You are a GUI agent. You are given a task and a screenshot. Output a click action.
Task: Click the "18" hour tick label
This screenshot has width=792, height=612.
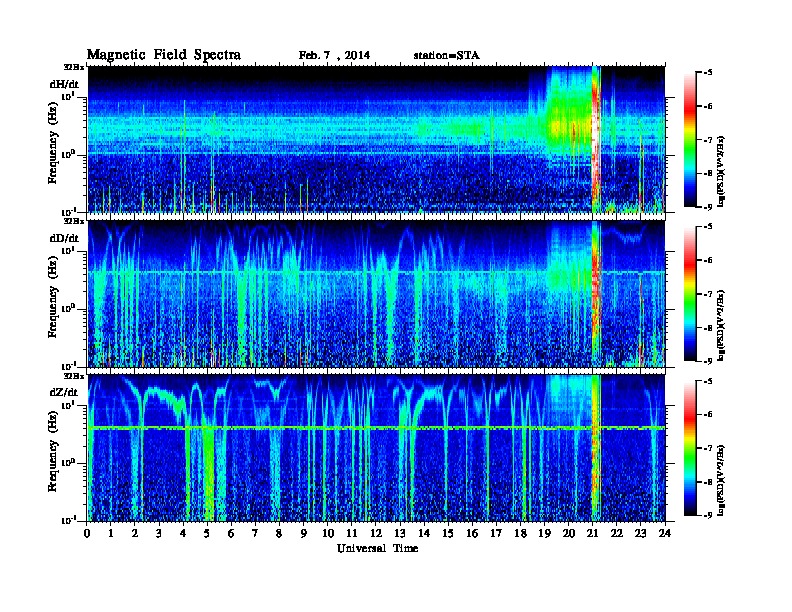coord(520,534)
